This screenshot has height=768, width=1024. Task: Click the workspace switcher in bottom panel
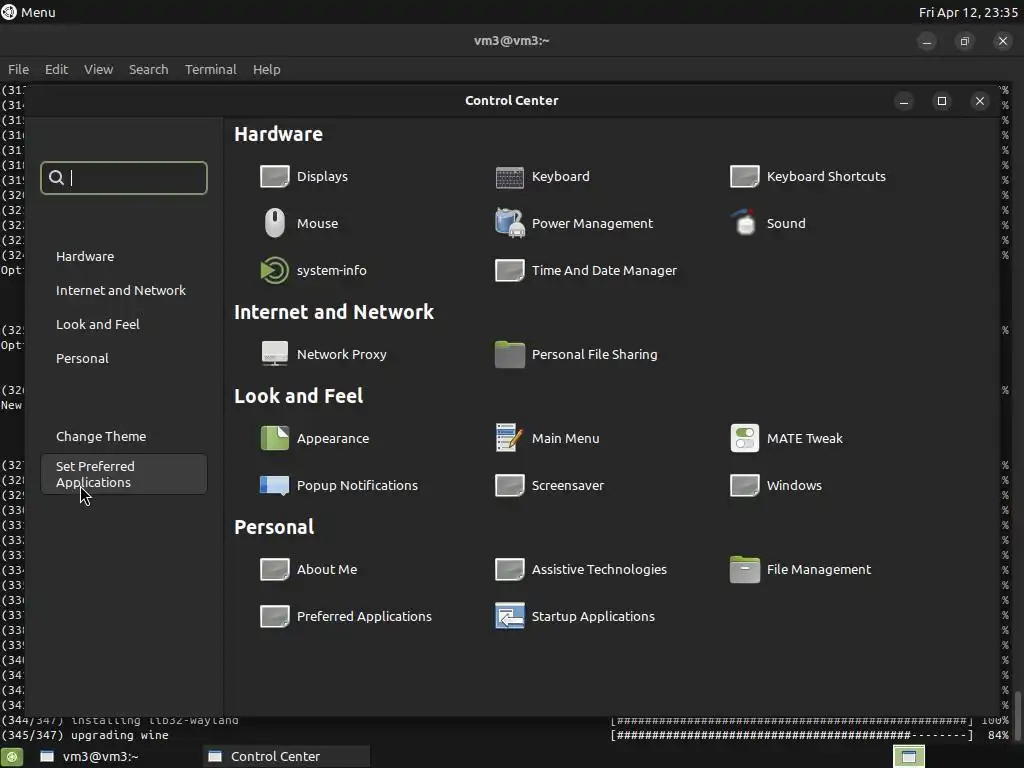coord(908,756)
